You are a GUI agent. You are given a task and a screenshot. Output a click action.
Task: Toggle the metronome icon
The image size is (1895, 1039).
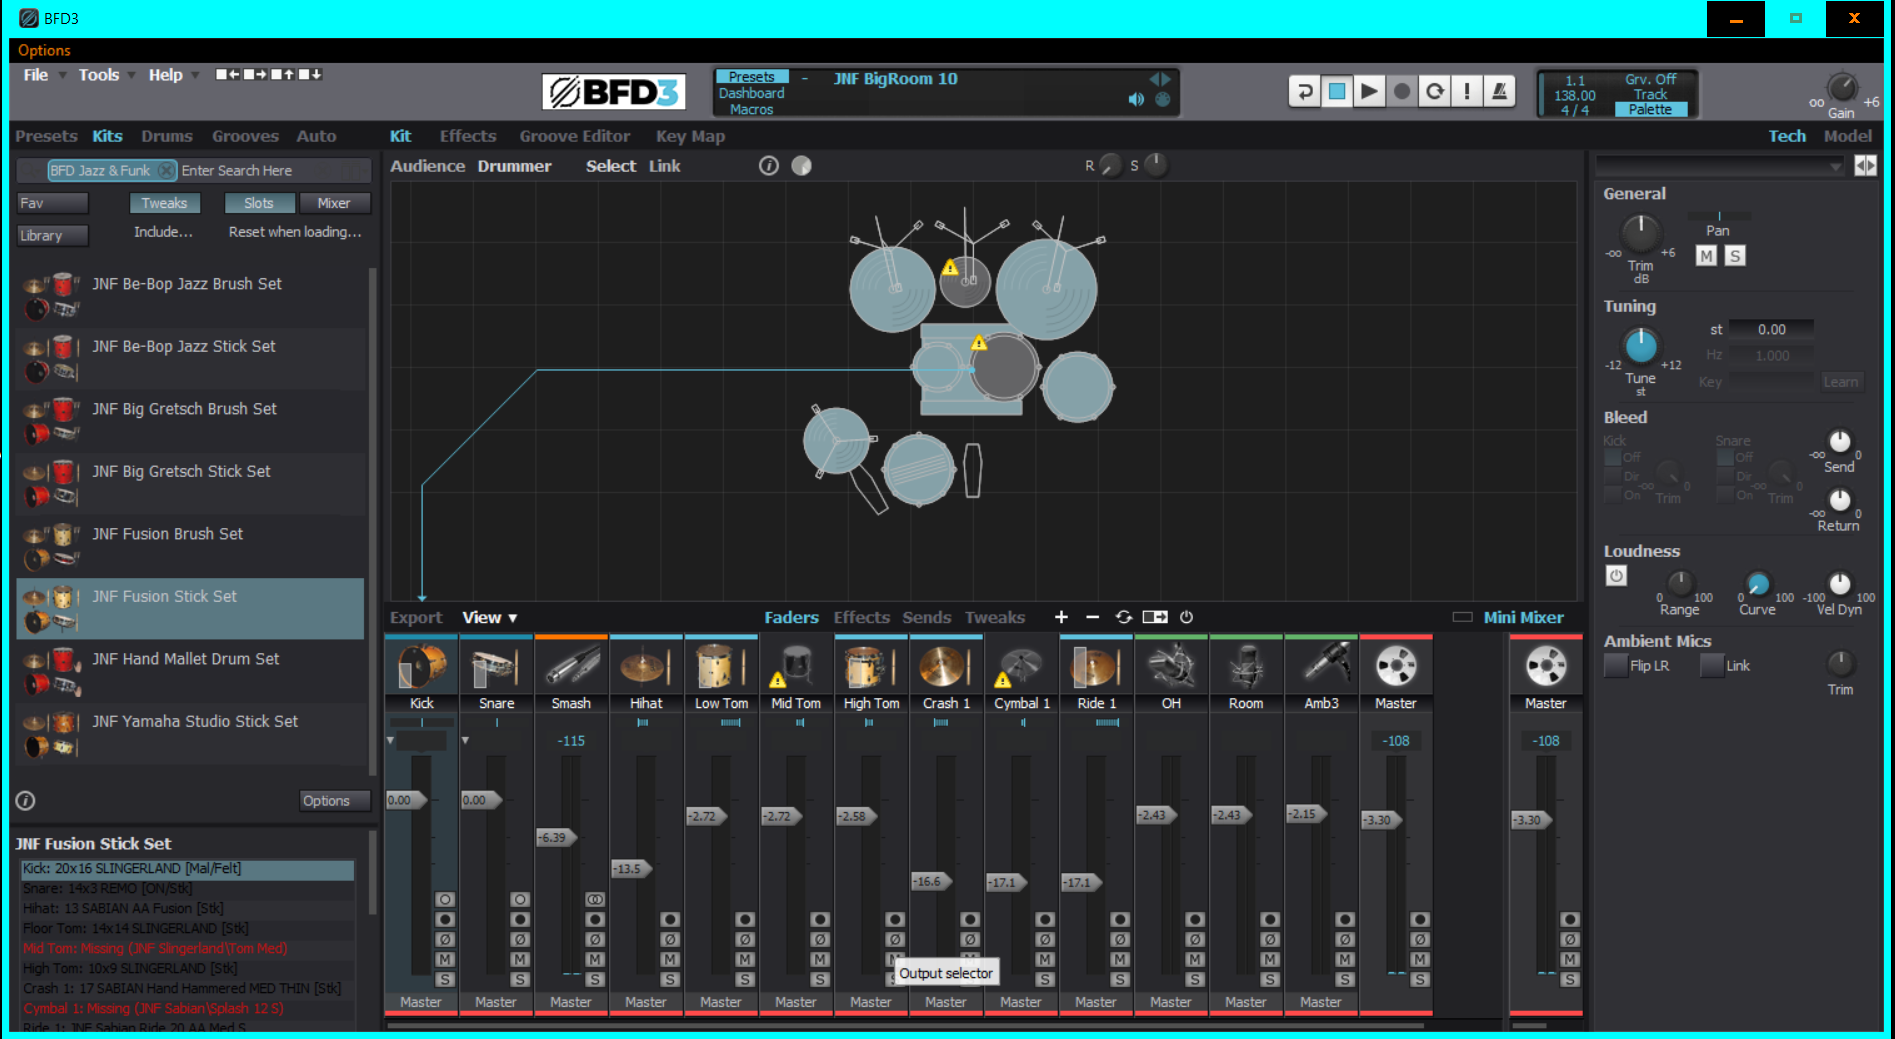1499,92
